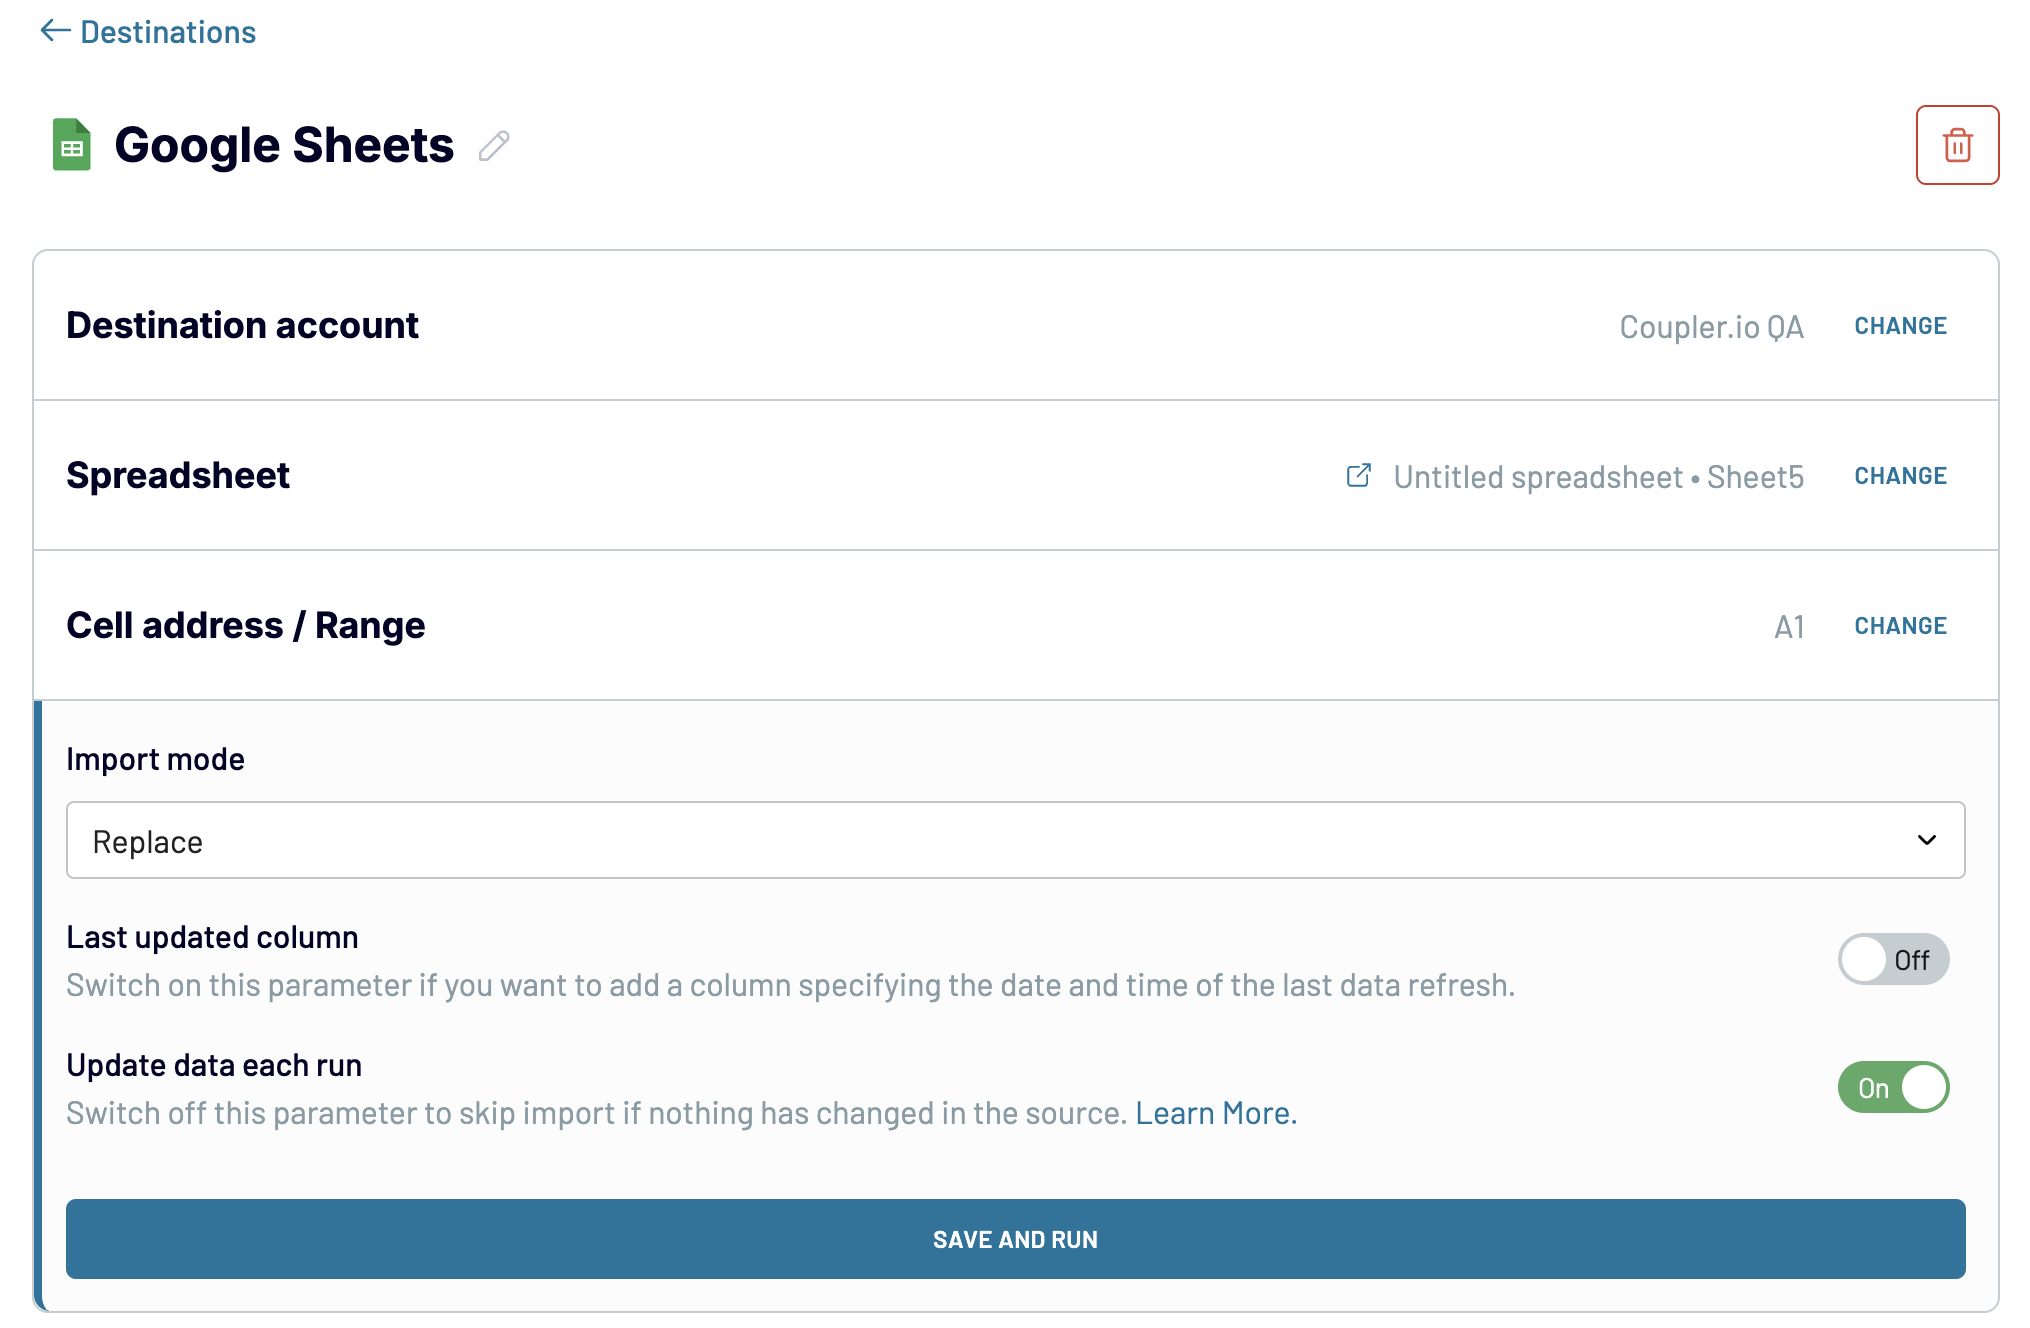The width and height of the screenshot is (2030, 1328).
Task: Click the Cell address / Range heading
Action: tap(246, 626)
